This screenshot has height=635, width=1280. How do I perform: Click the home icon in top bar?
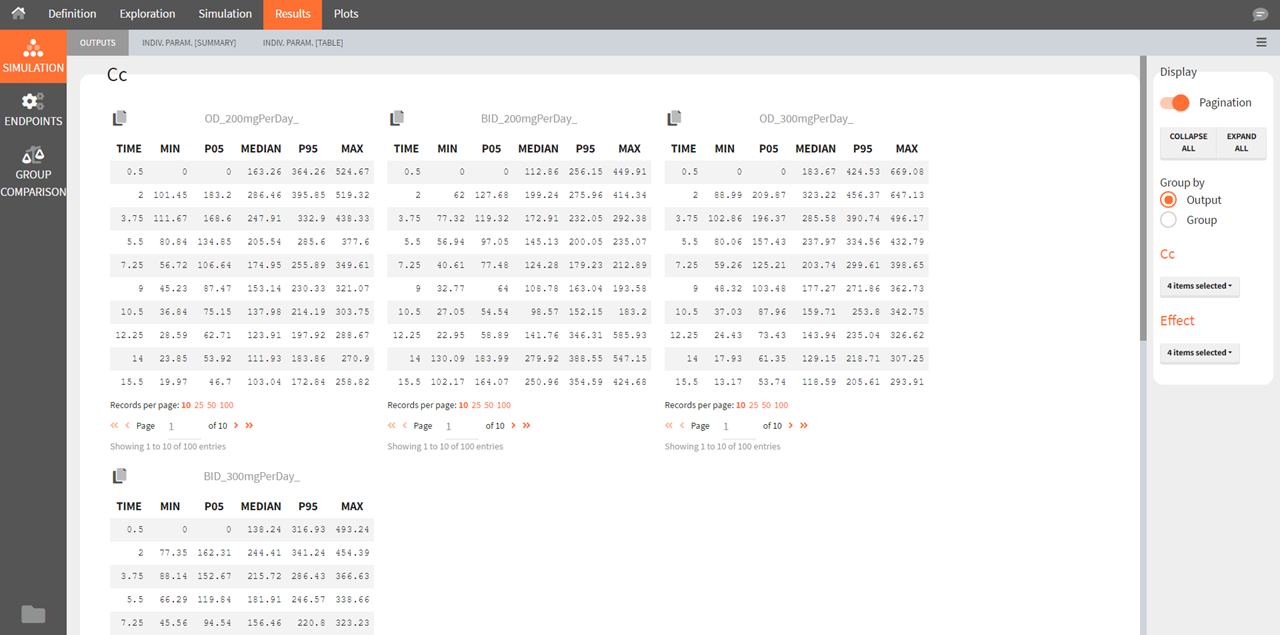tap(18, 14)
